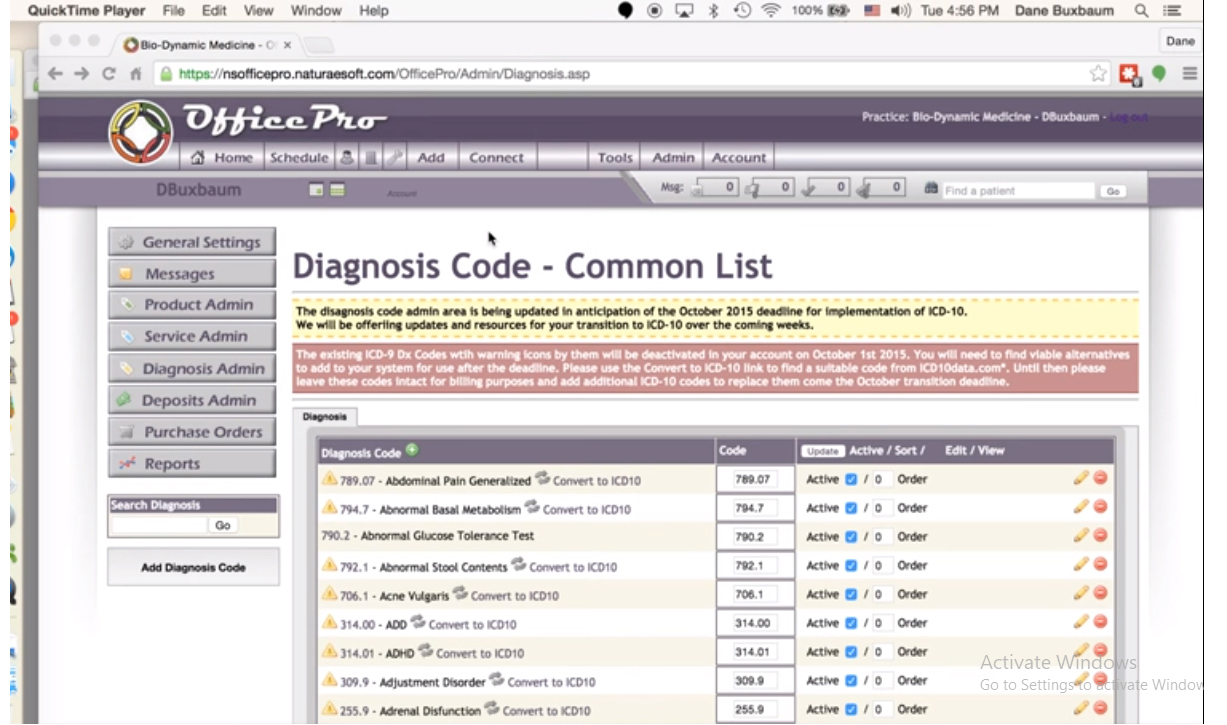1227x725 pixels.
Task: Delete Abnormal Basal Metabolism using red icon
Action: pos(1100,507)
